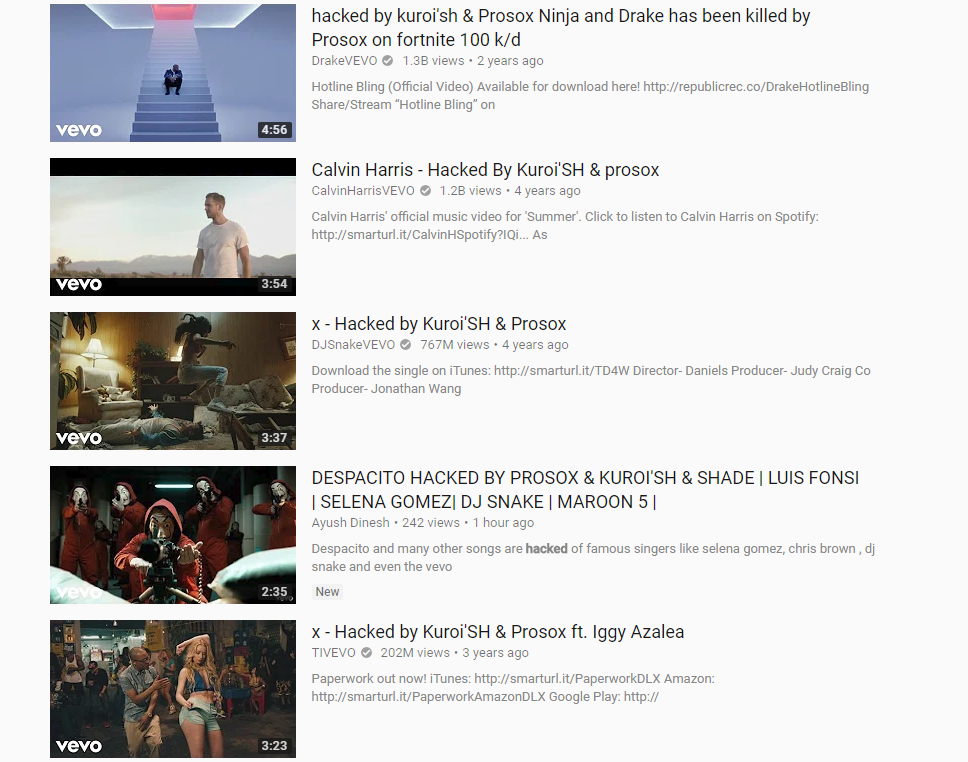Screen dimensions: 968x762
Task: Open the CalvinHarrisVEVO channel link
Action: coord(363,190)
